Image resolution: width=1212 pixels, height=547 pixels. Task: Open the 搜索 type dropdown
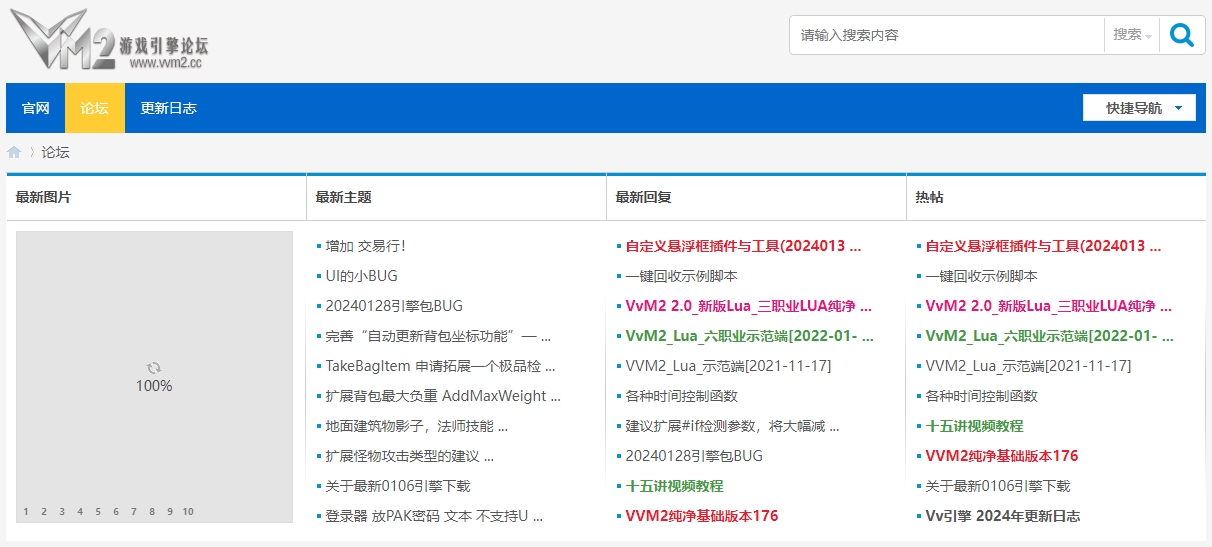(x=1132, y=35)
